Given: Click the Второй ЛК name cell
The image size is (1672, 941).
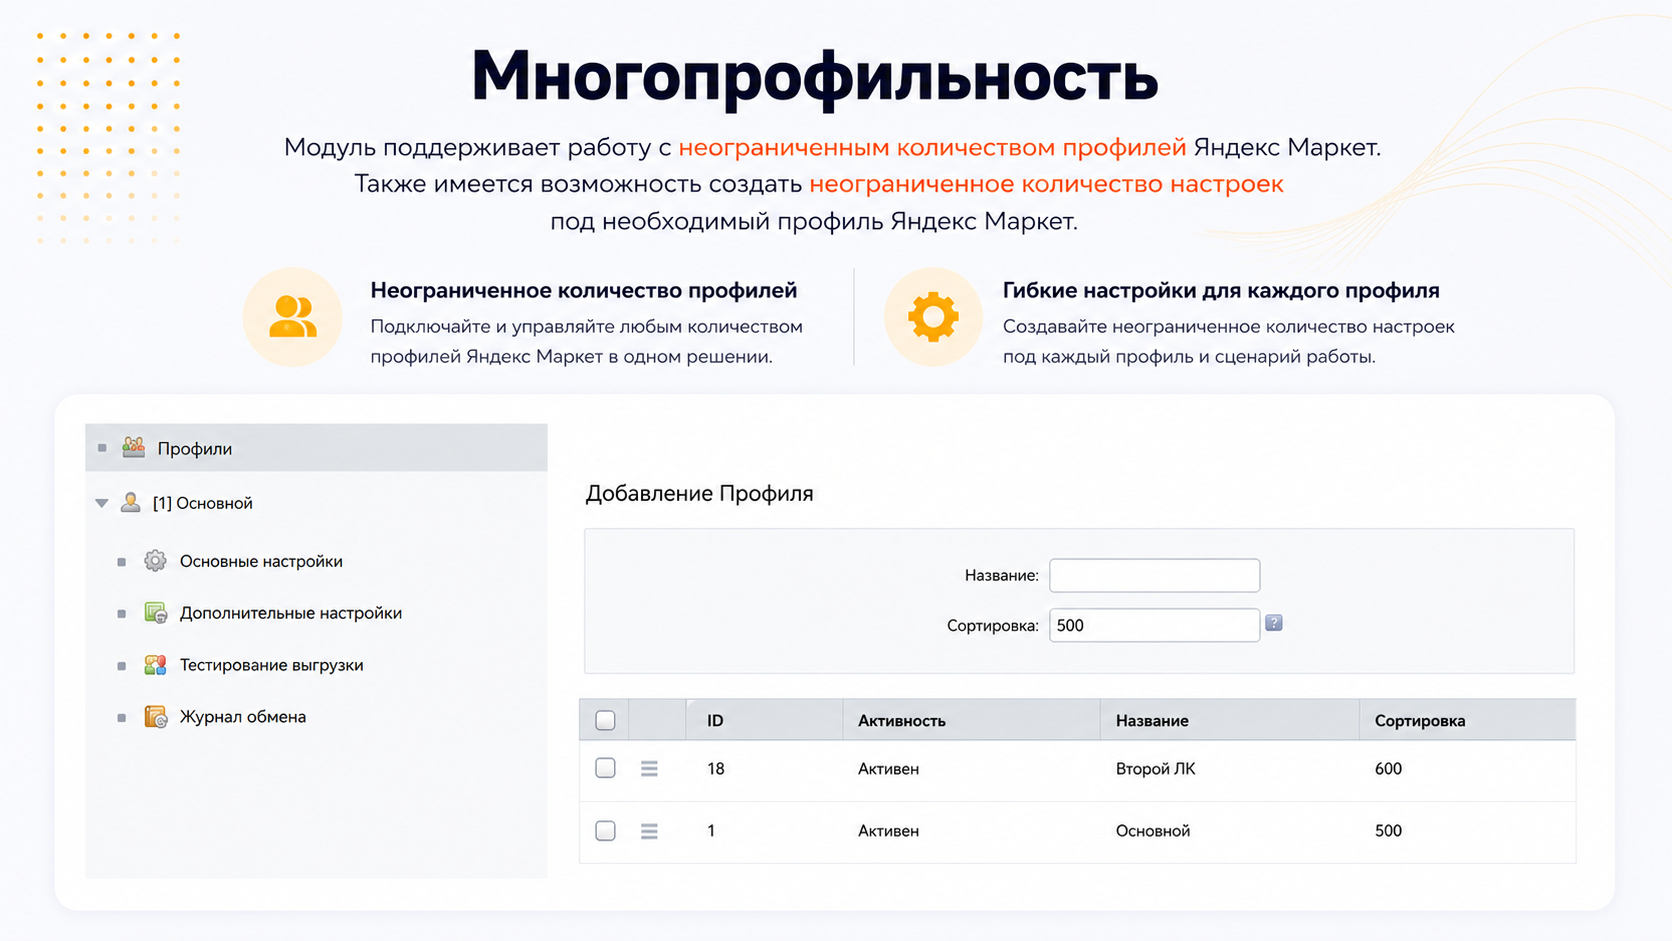Looking at the screenshot, I should (1155, 768).
